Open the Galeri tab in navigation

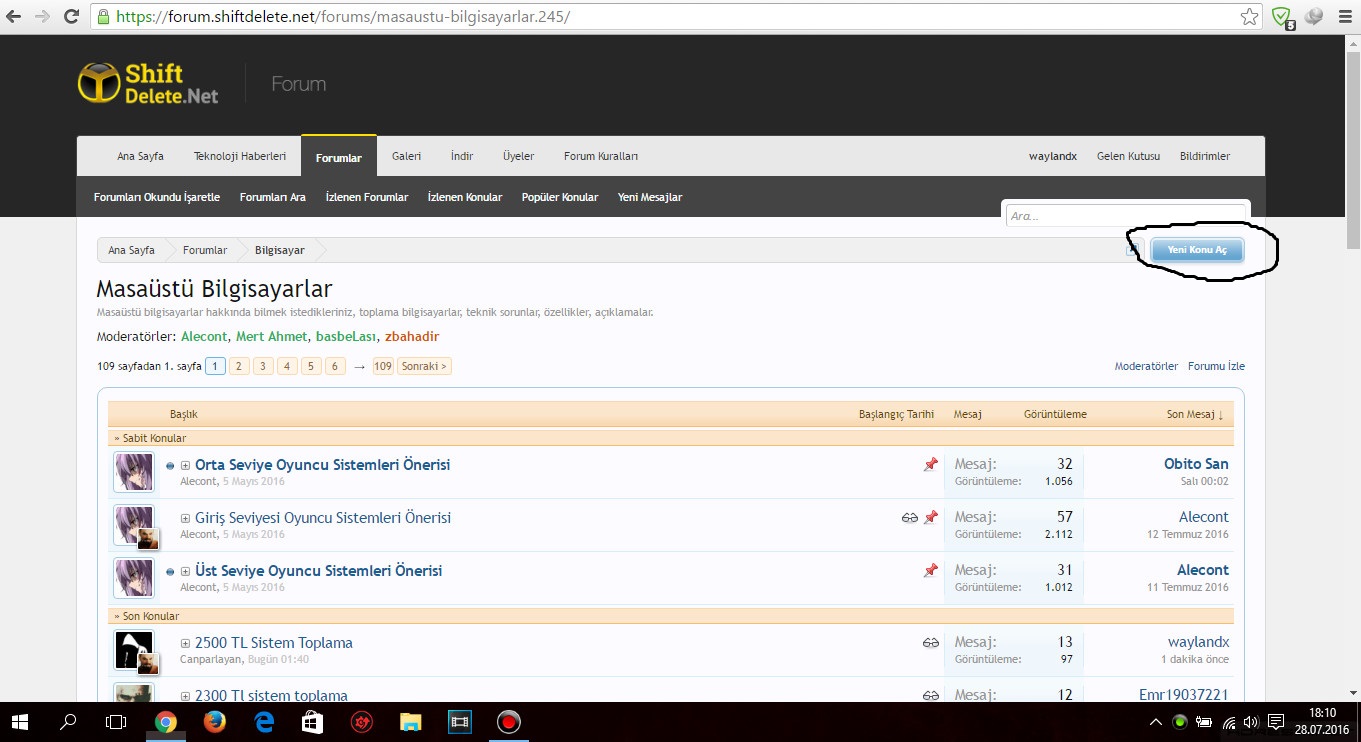(406, 156)
